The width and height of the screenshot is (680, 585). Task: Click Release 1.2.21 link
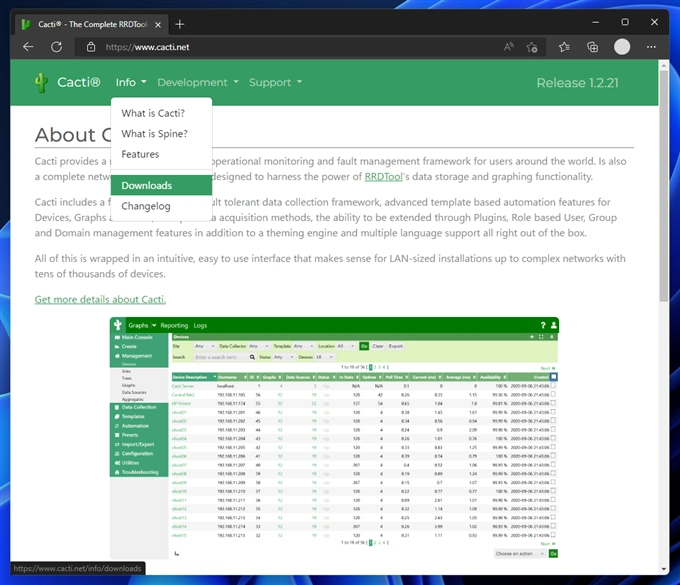[577, 82]
